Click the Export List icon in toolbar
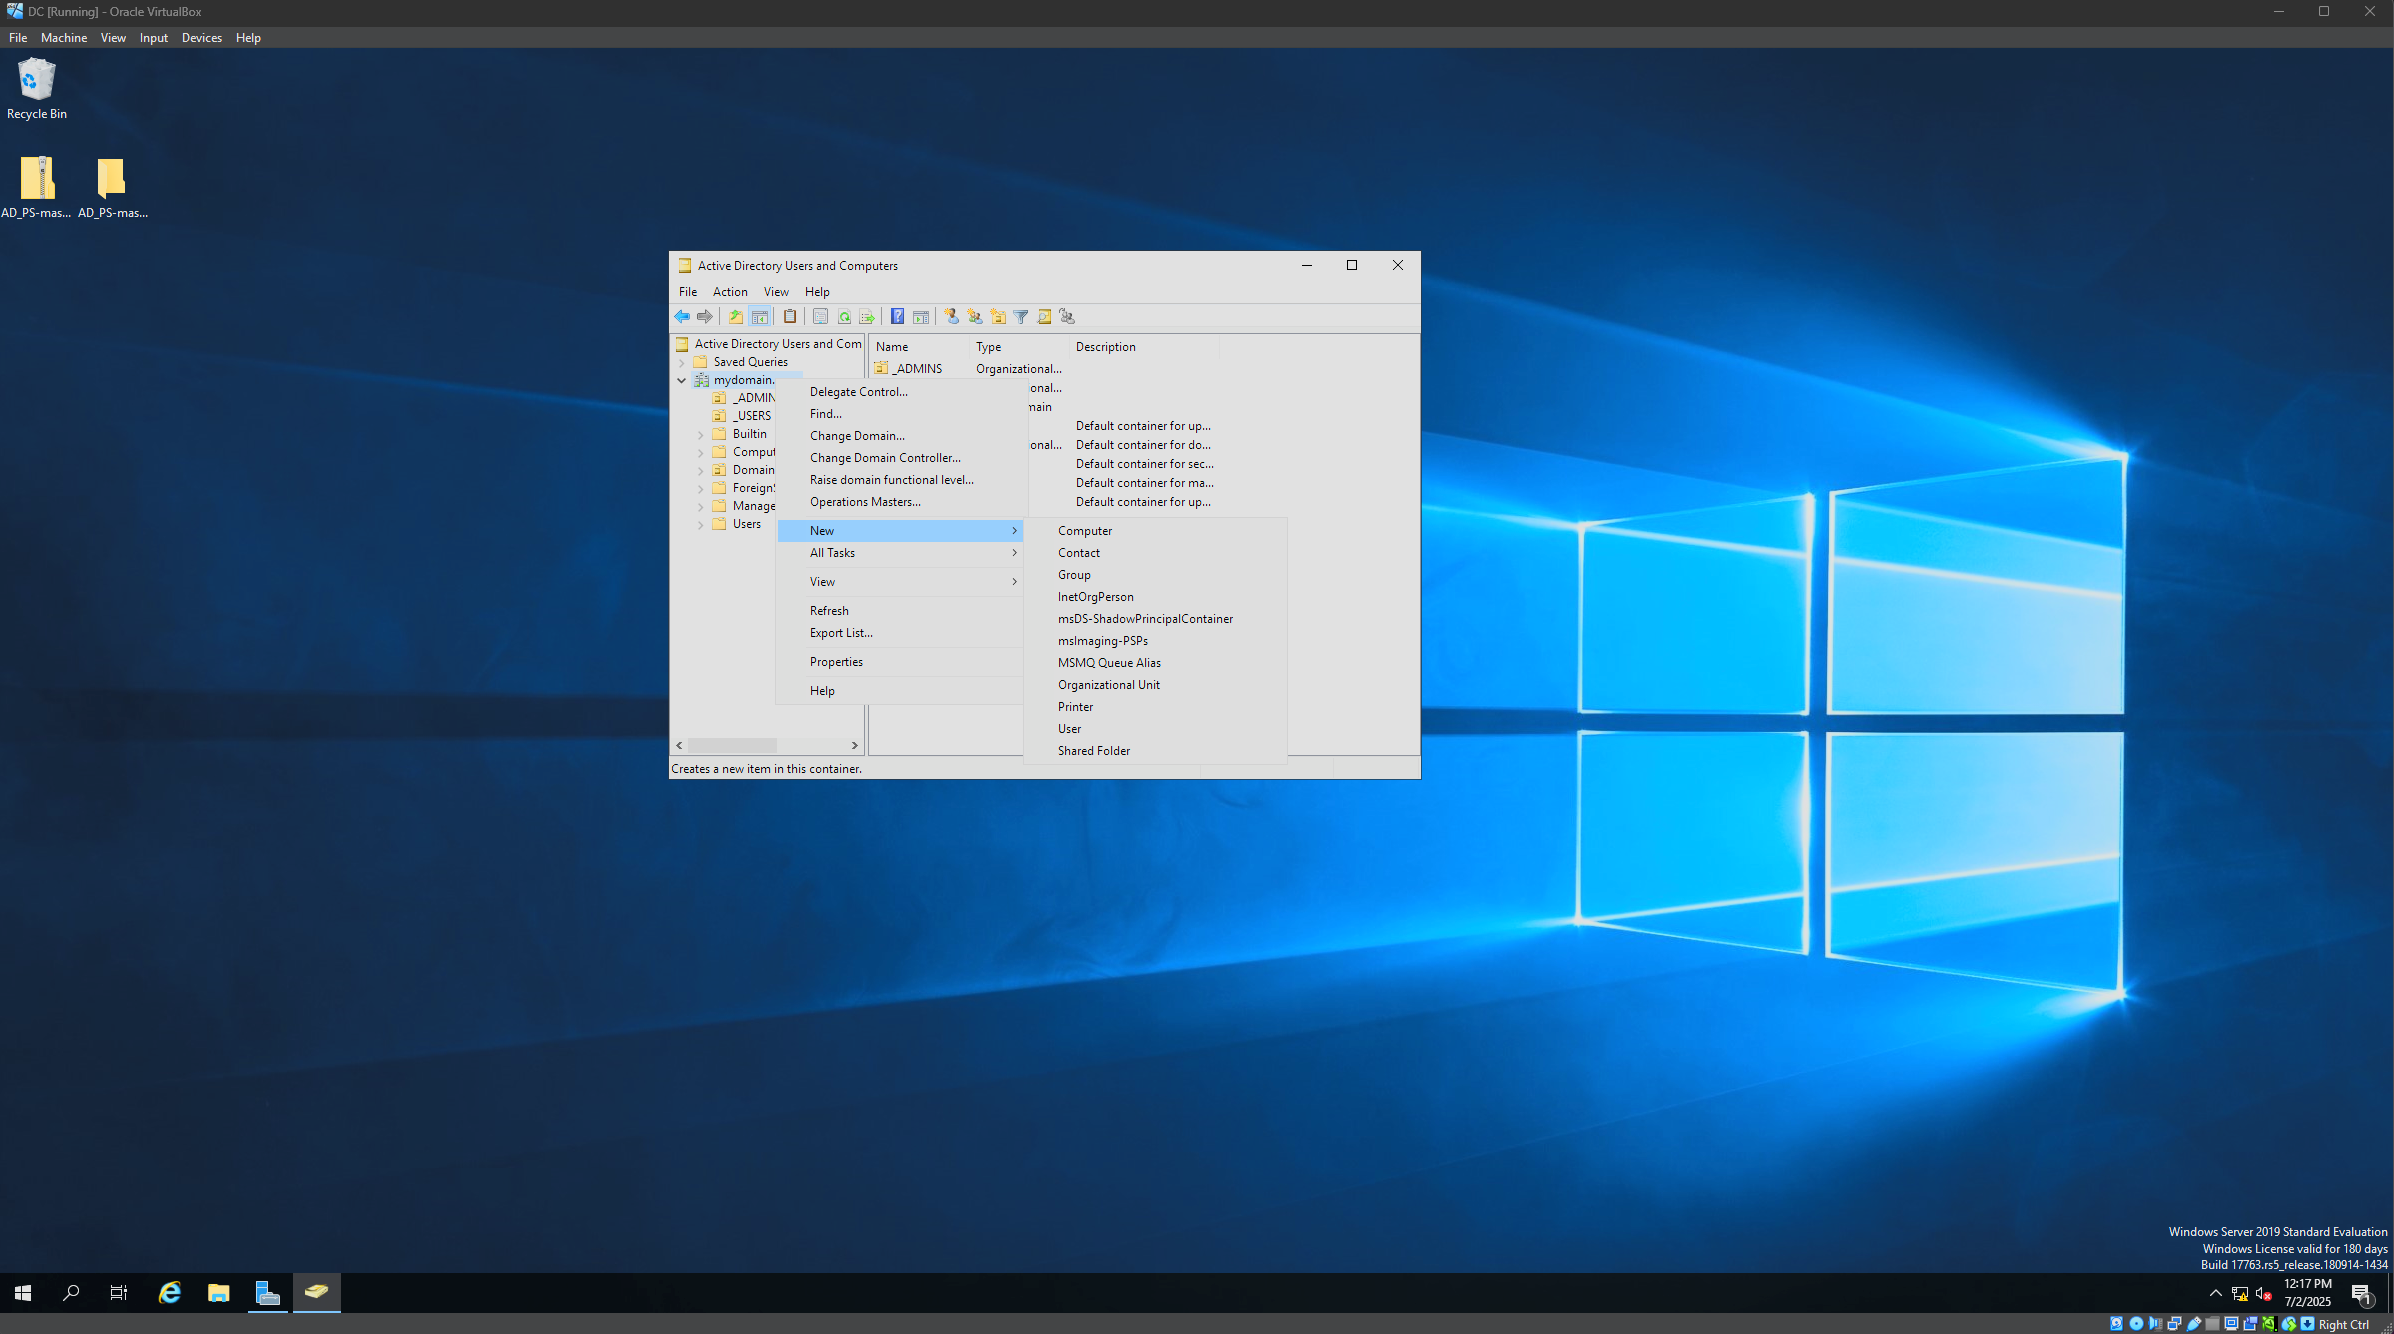2394x1334 pixels. pos(867,317)
